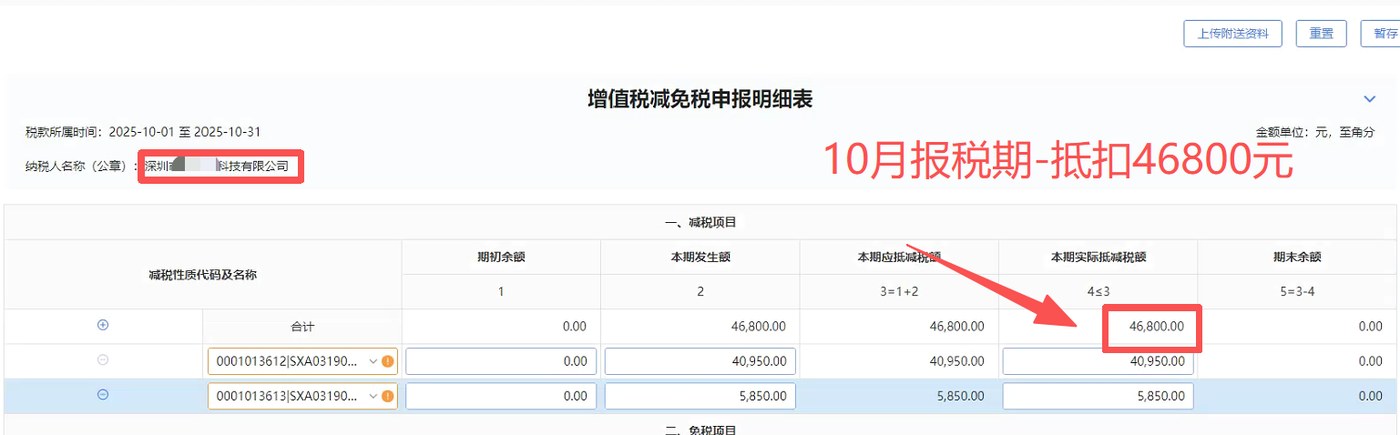Image resolution: width=1400 pixels, height=435 pixels.
Task: Click the 本期实际抵减税额 column header
Action: pos(1098,257)
